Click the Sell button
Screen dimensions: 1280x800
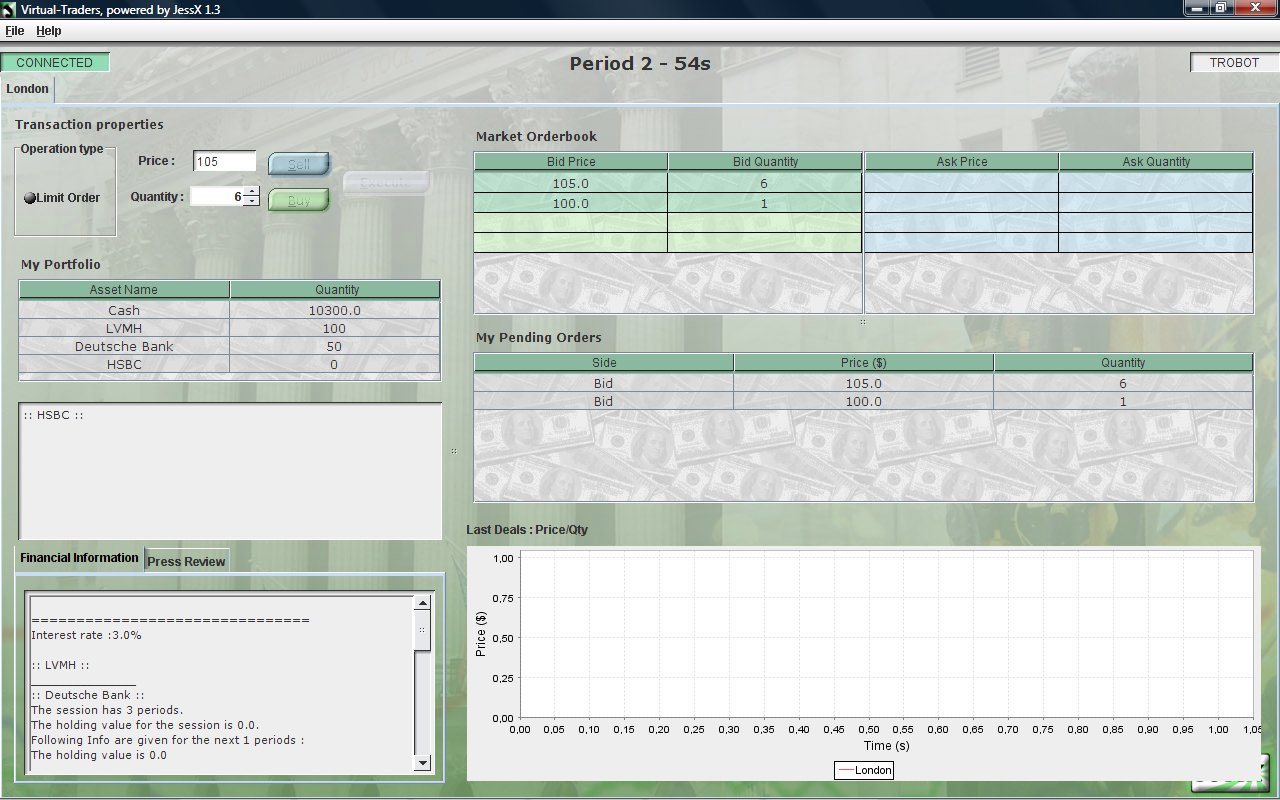point(299,163)
